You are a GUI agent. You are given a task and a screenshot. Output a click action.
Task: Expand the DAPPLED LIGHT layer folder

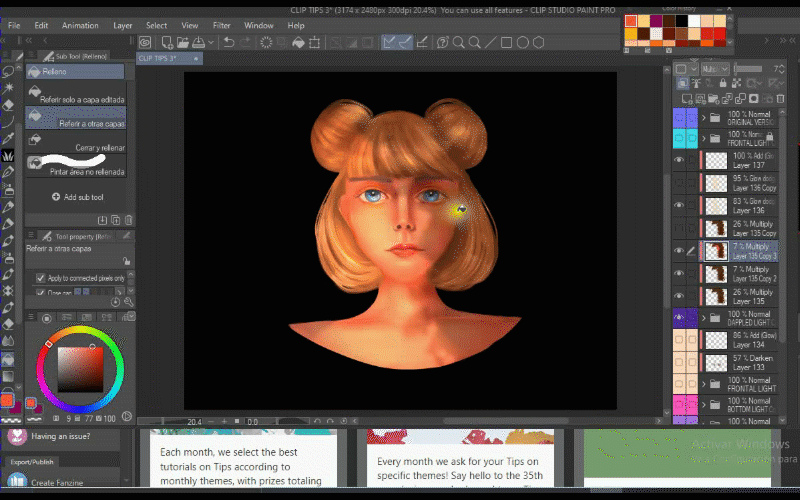coord(704,318)
